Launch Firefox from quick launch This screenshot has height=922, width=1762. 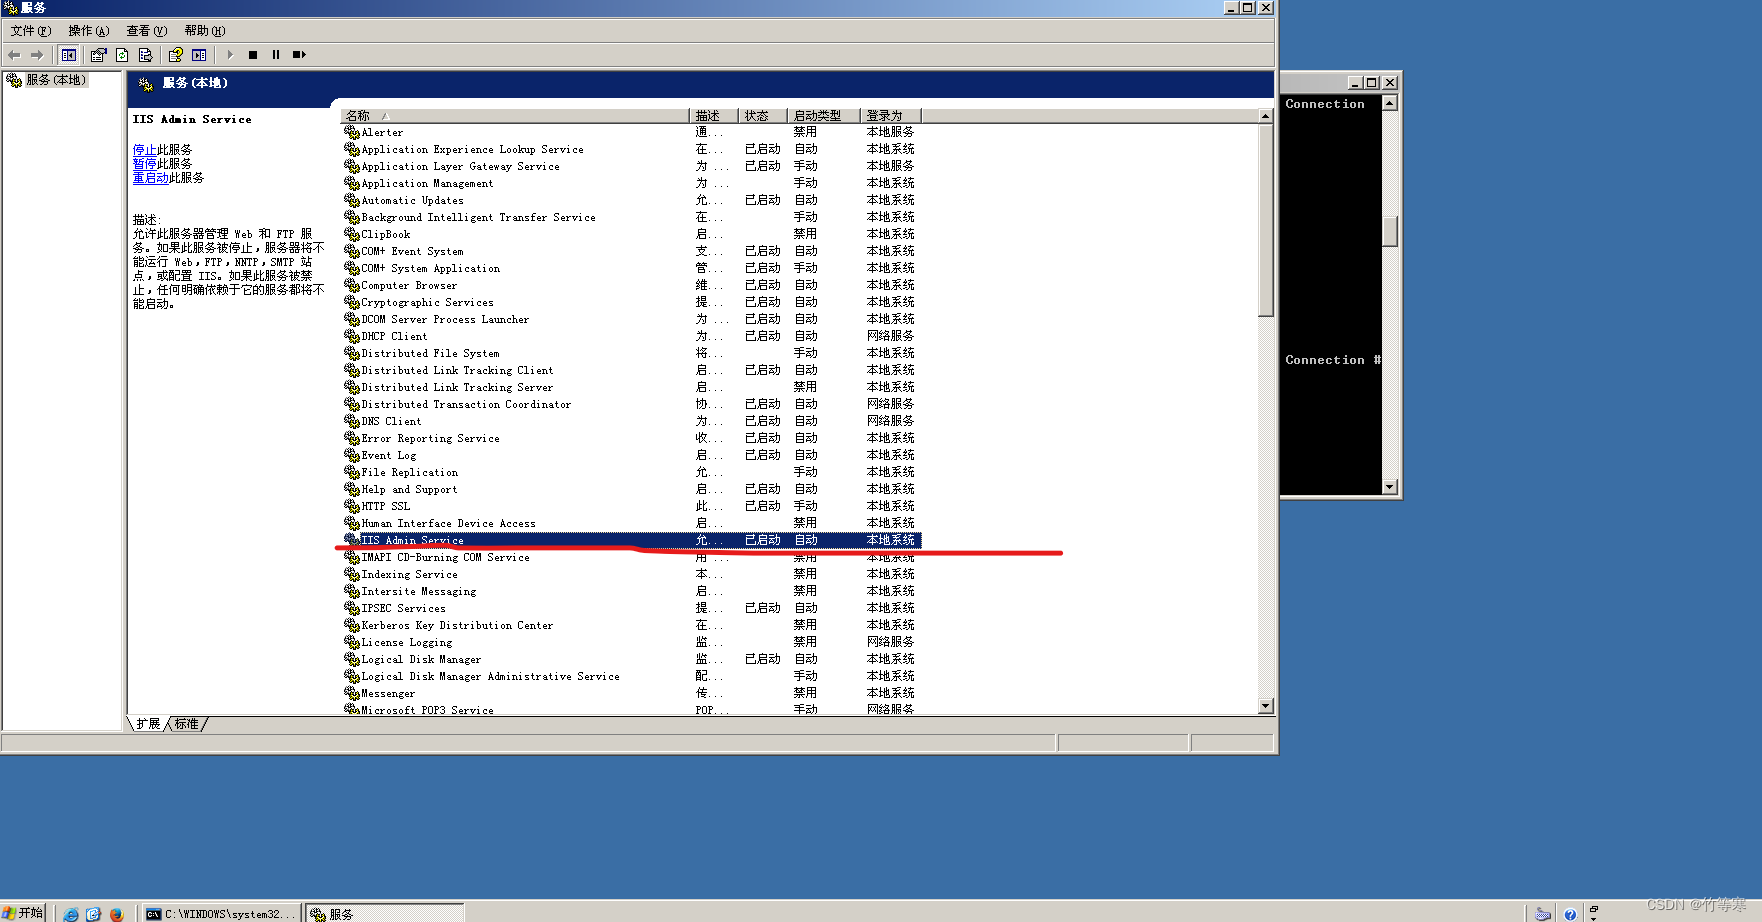pos(116,914)
